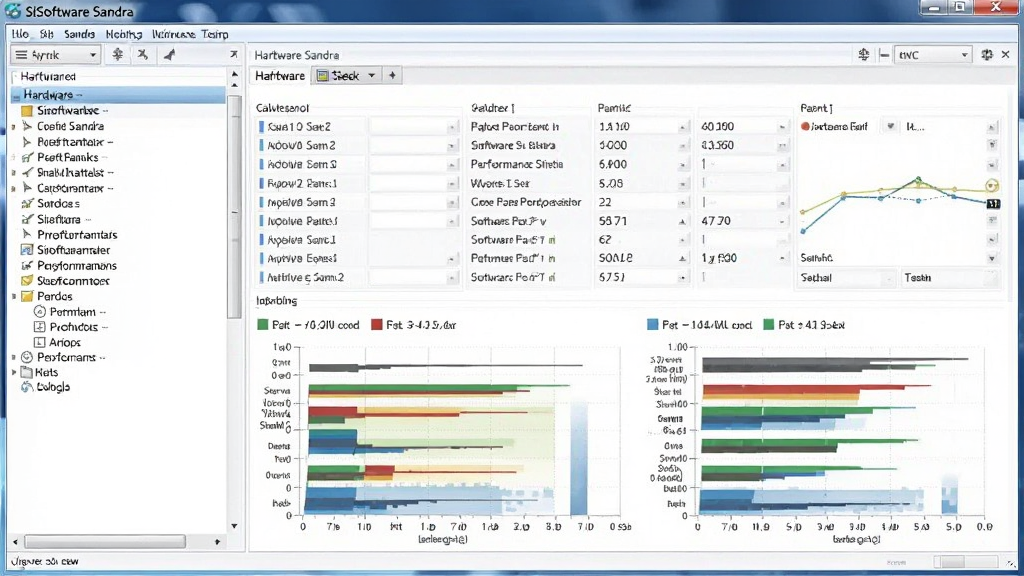Click the left panel horizontal scrollbar thumb
The width and height of the screenshot is (1024, 576).
(104, 541)
